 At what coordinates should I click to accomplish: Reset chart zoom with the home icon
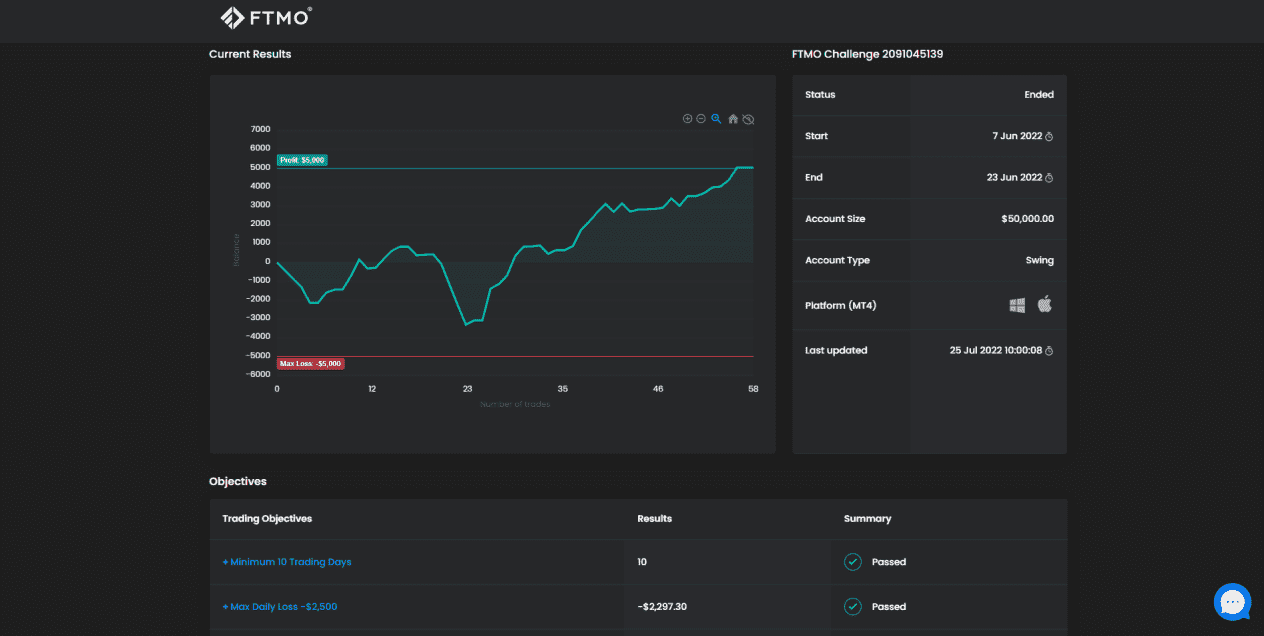(733, 119)
